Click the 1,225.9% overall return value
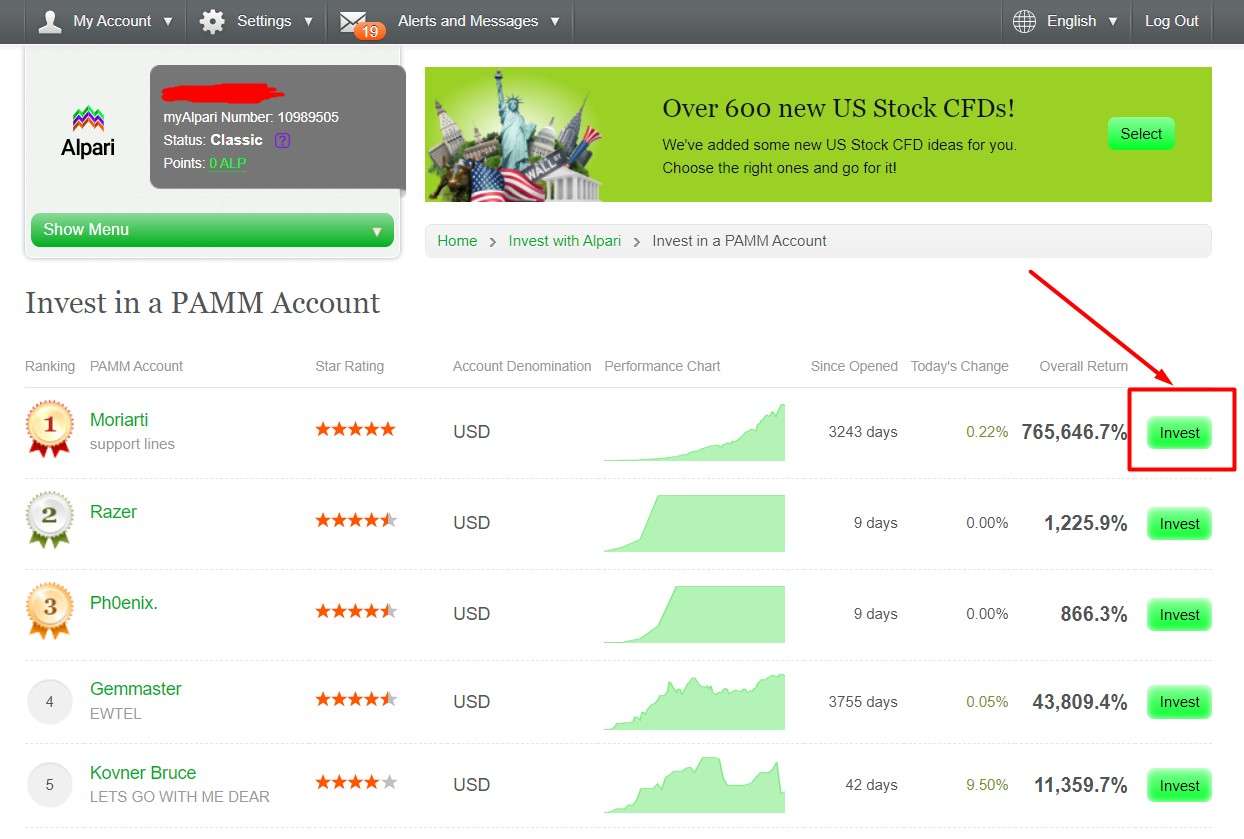This screenshot has width=1244, height=839. coord(1085,524)
